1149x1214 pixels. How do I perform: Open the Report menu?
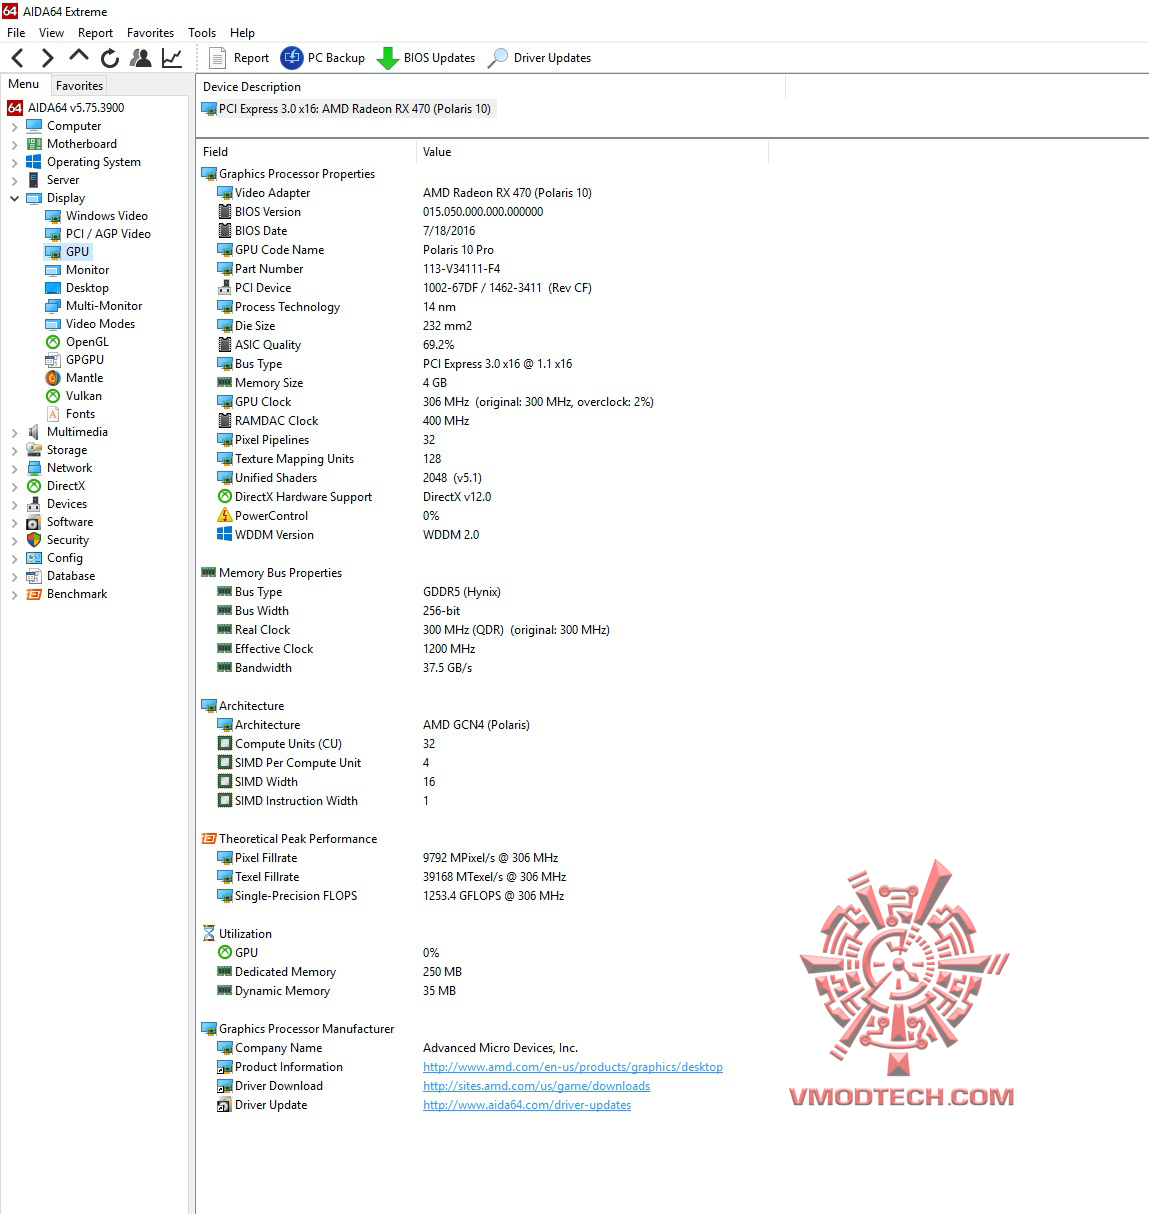click(x=95, y=32)
